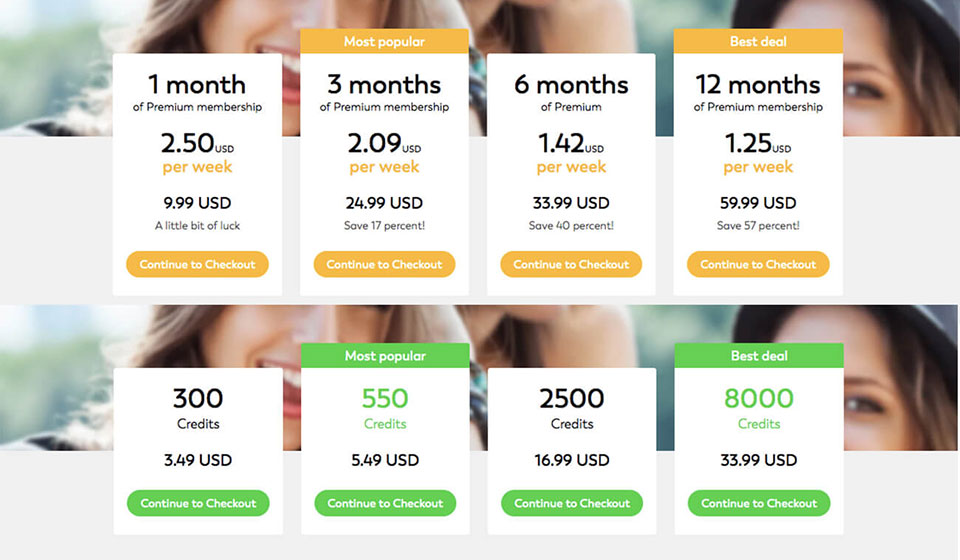Select the 8000 Credits amount
The height and width of the screenshot is (560, 960).
point(759,399)
